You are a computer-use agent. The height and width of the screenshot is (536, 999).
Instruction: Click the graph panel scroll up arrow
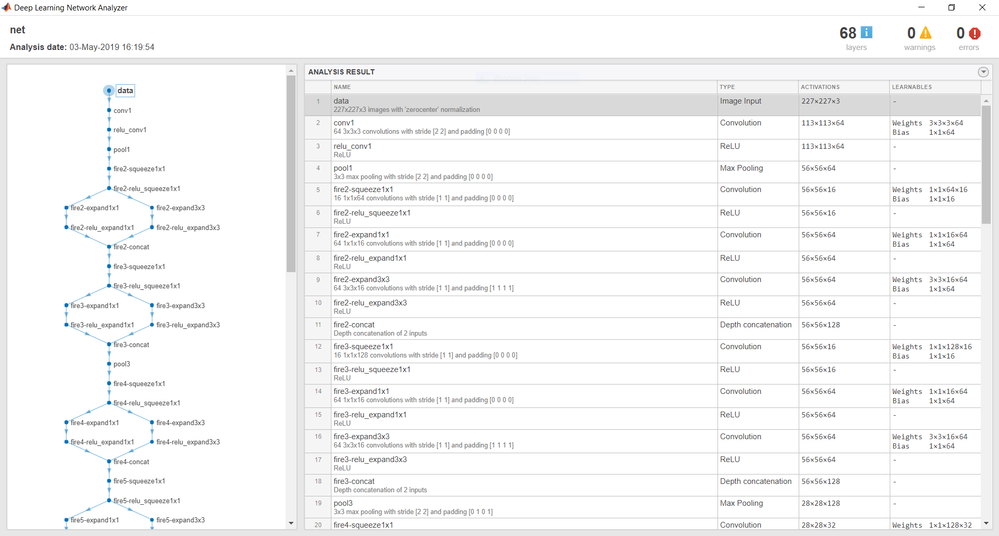click(x=291, y=71)
